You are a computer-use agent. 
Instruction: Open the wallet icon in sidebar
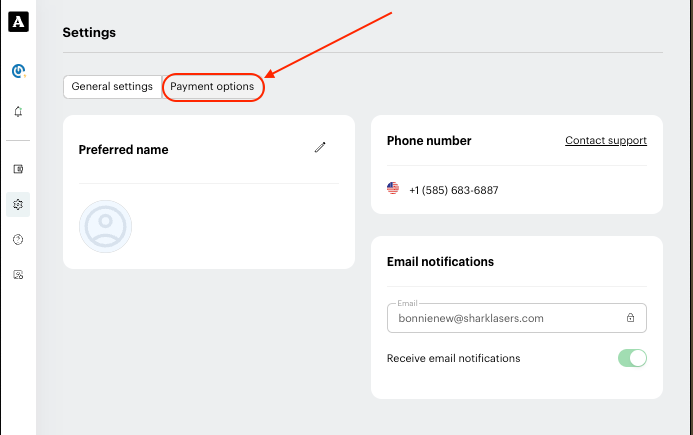point(18,169)
